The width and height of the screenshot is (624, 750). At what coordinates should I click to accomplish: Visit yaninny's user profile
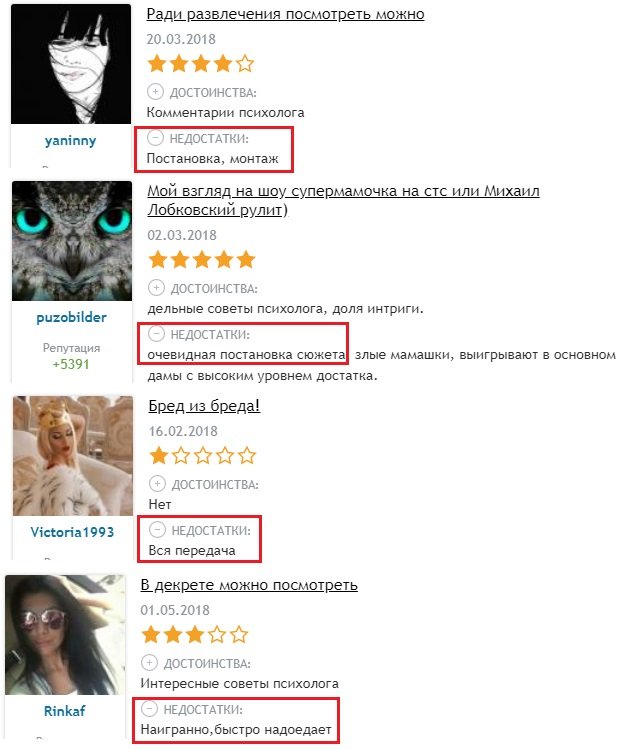click(x=70, y=141)
